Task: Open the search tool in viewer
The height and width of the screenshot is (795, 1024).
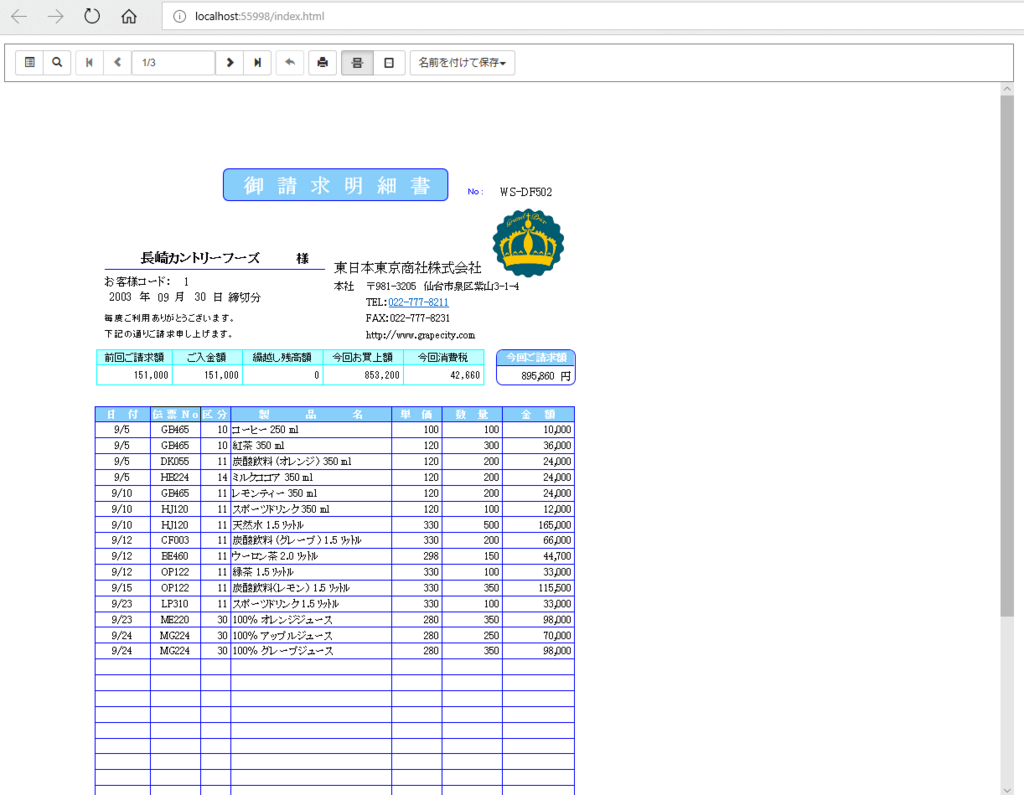Action: tap(57, 63)
